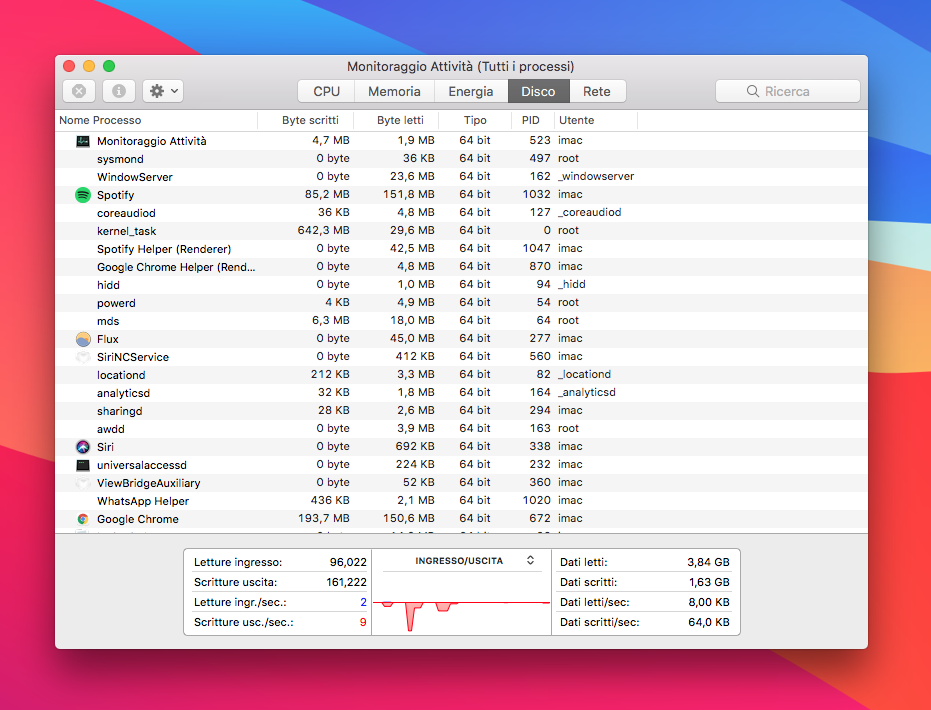The image size is (931, 710).
Task: Click the ViewBridgeAuxiliary icon
Action: 83,483
